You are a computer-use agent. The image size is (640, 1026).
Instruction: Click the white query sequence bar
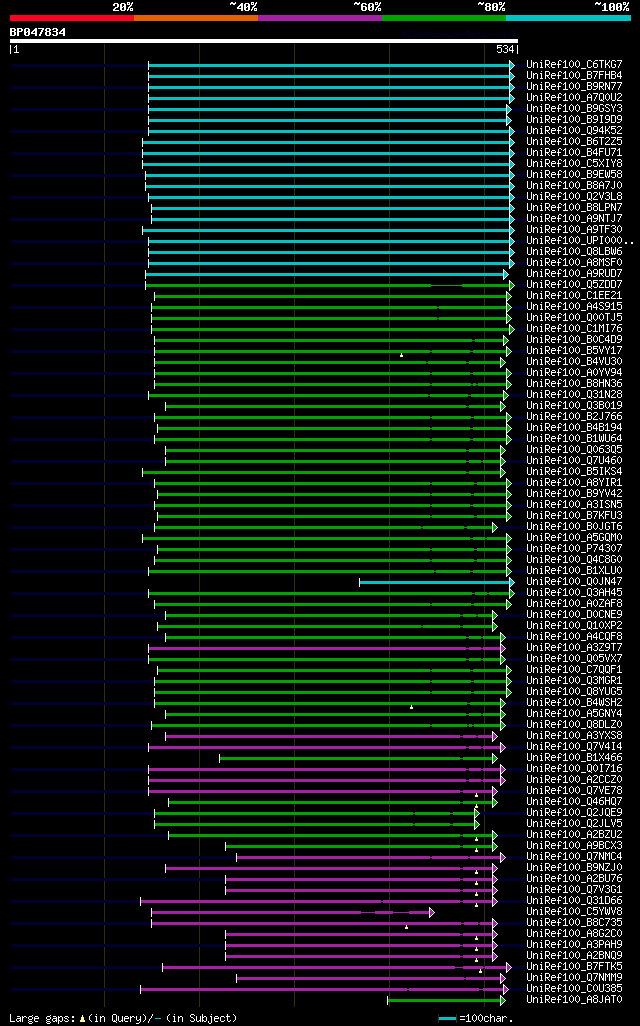coord(264,41)
